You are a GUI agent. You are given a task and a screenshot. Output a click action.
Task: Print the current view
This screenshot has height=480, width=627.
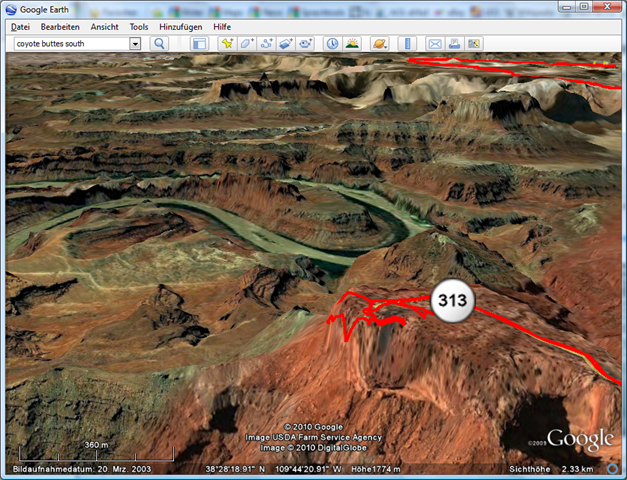(454, 44)
